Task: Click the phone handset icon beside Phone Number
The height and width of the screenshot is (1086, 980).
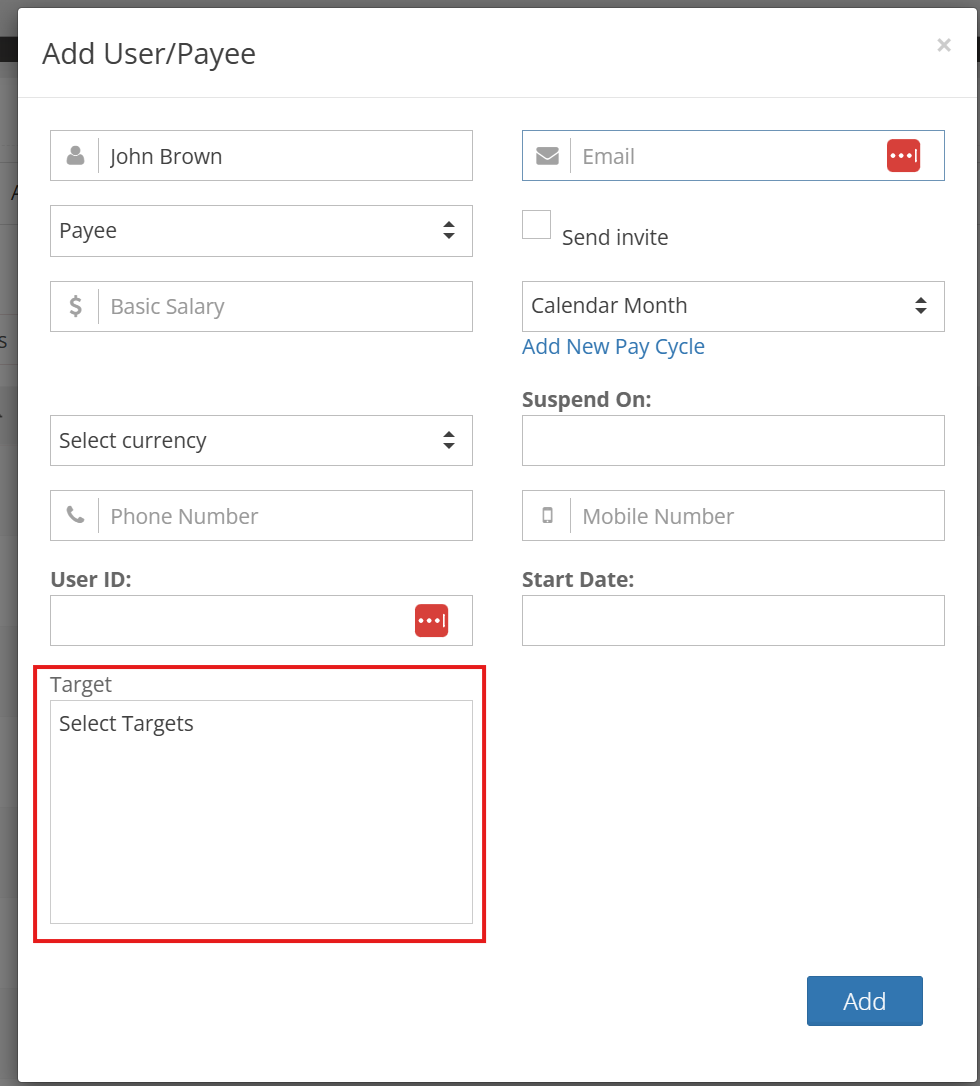Action: tap(75, 515)
